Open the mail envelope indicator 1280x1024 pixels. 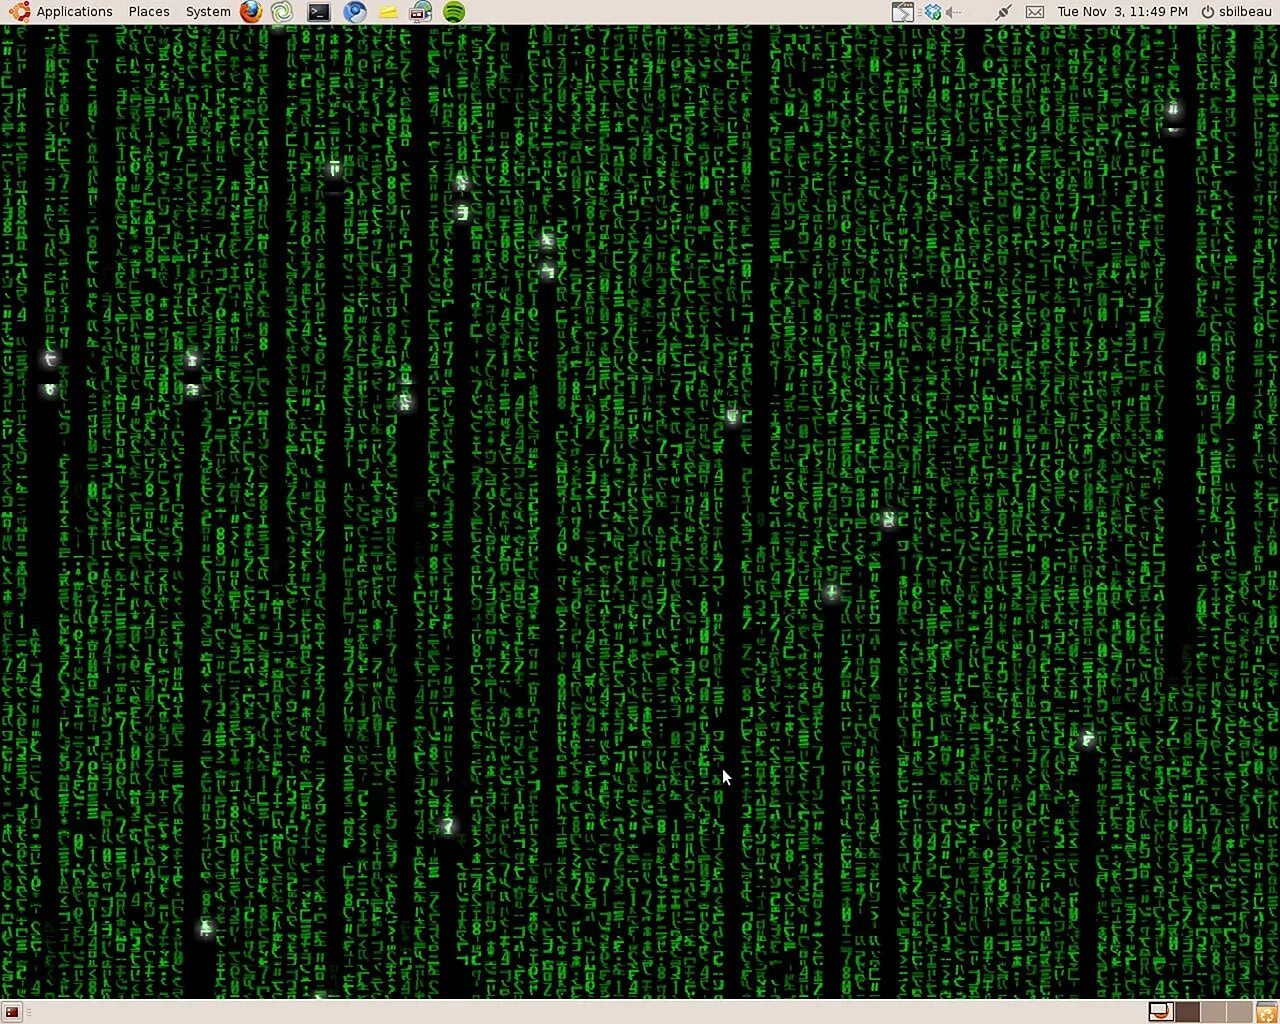[x=1035, y=12]
